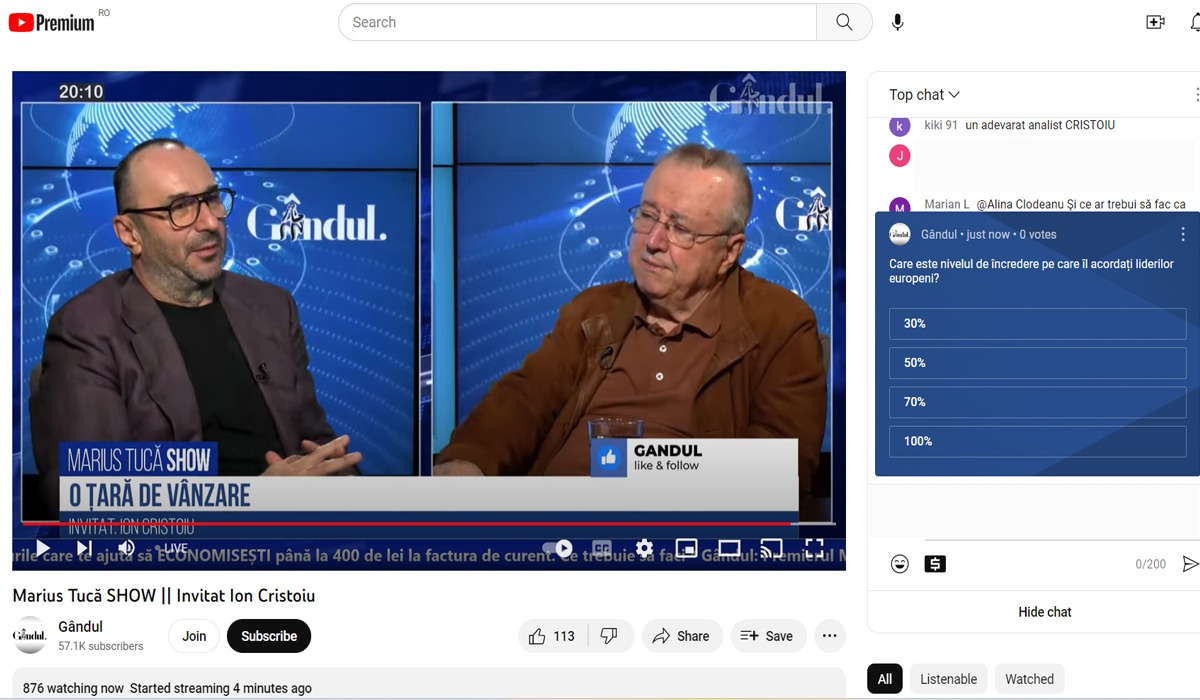This screenshot has width=1200, height=700.
Task: Switch to miniplayer mode
Action: (686, 548)
